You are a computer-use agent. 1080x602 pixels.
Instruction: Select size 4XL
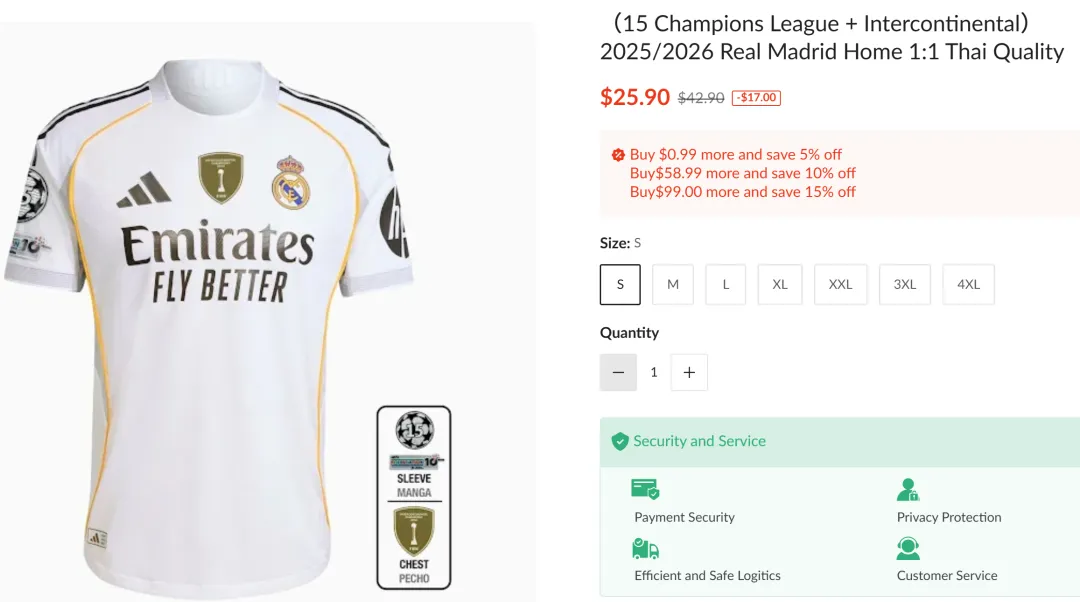click(x=968, y=284)
